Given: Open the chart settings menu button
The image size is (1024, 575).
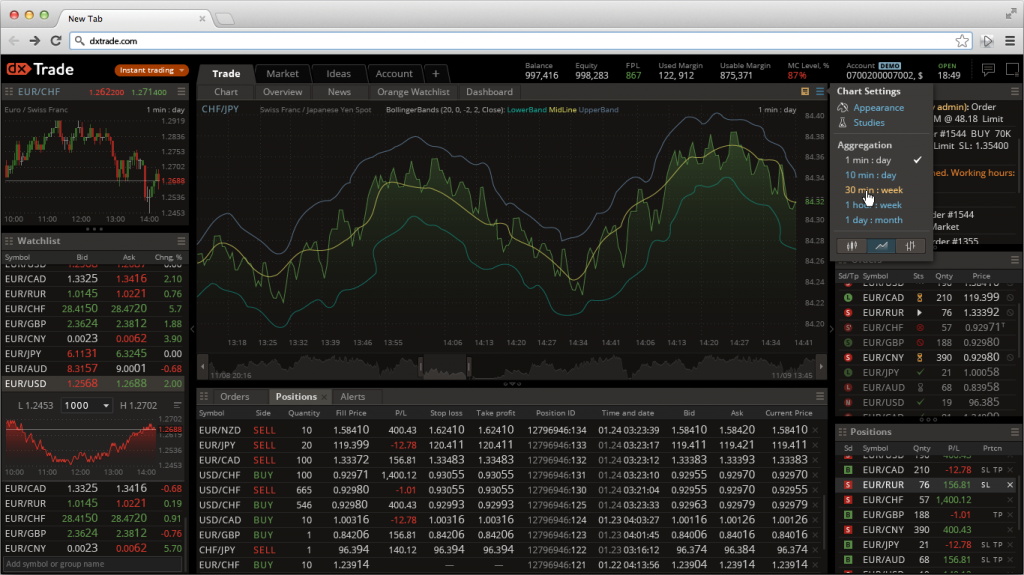Looking at the screenshot, I should 819,91.
